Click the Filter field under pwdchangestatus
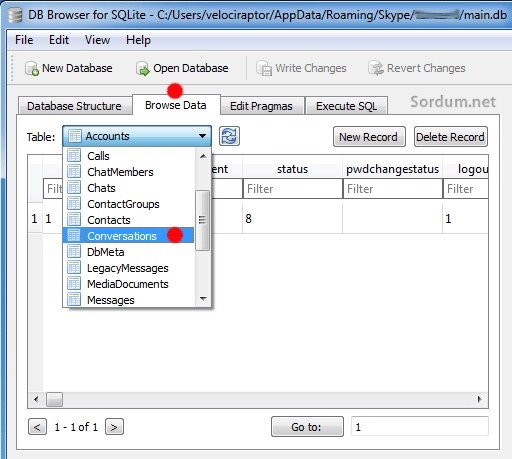 click(393, 189)
